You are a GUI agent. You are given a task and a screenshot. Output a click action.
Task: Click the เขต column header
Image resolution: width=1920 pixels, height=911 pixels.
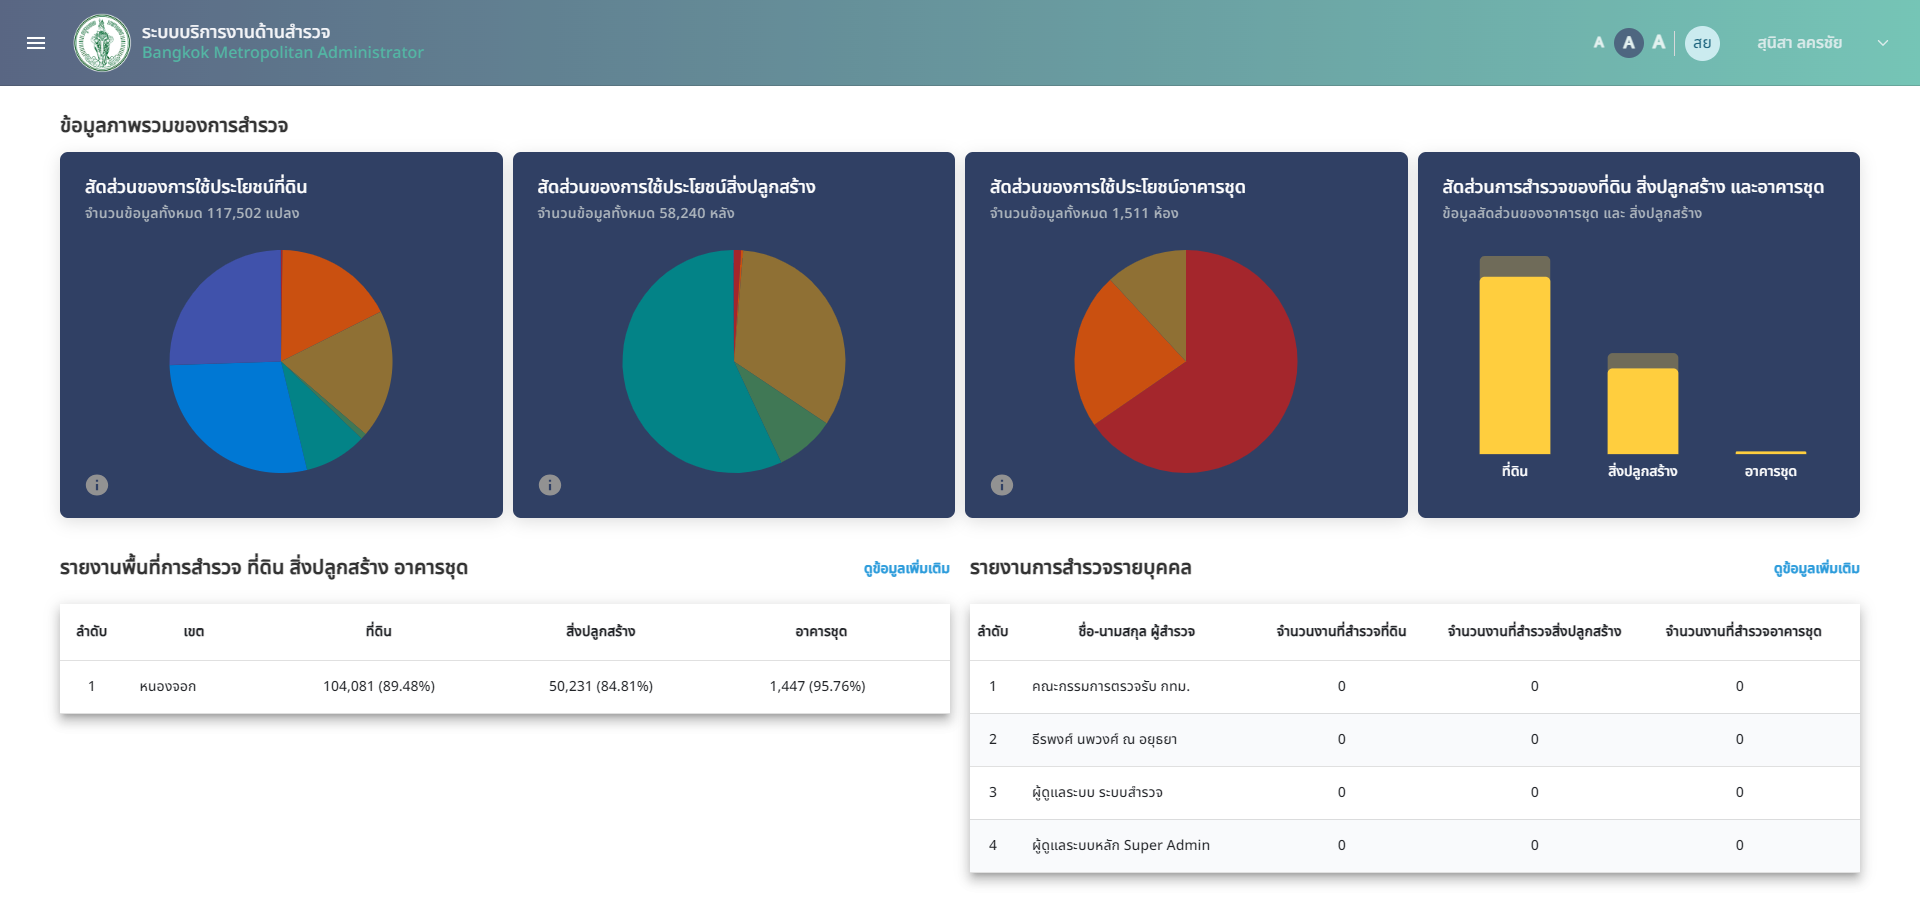point(194,632)
